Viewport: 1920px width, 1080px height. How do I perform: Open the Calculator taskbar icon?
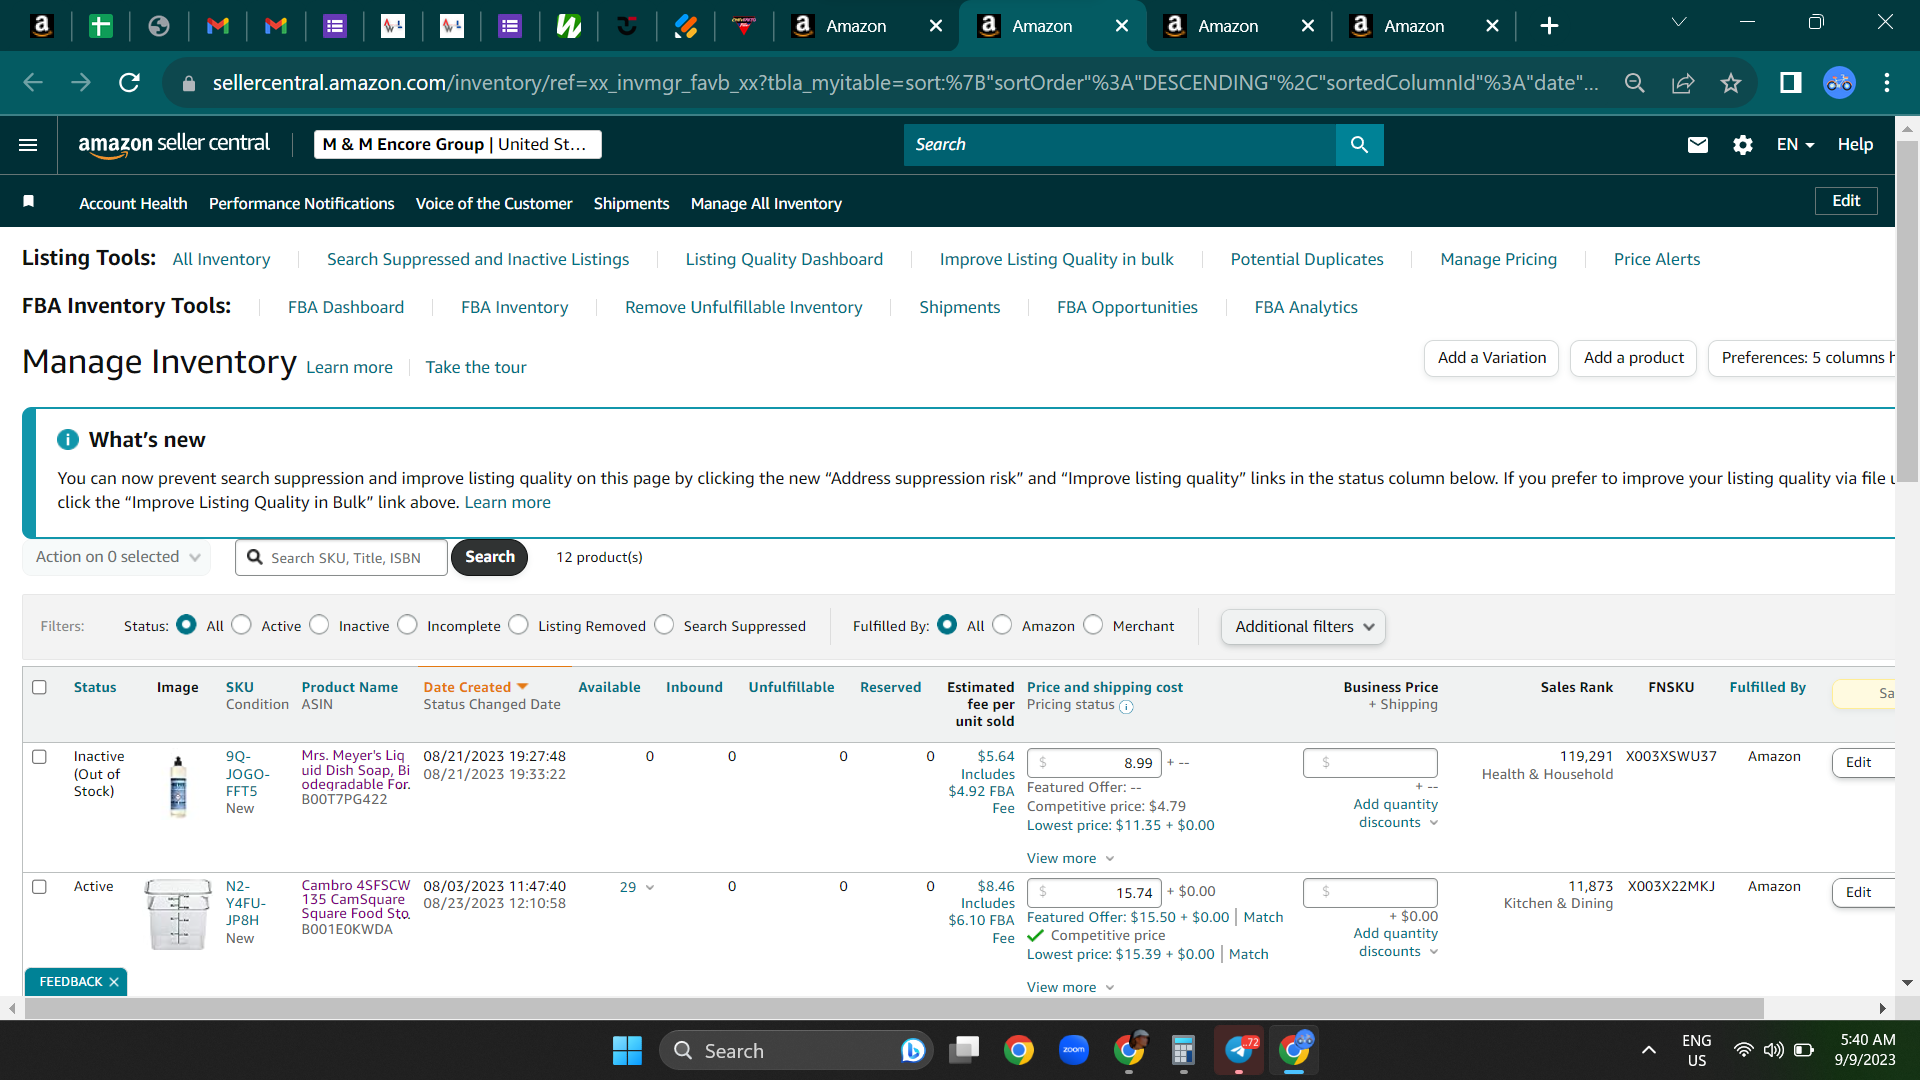(1184, 1050)
